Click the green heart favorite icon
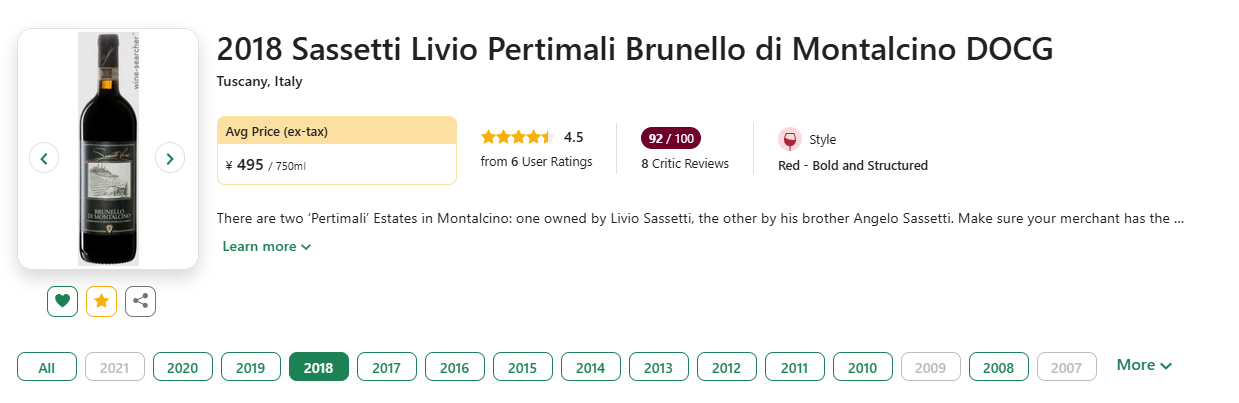Screen dimensions: 1239x403 pyautogui.click(x=62, y=300)
